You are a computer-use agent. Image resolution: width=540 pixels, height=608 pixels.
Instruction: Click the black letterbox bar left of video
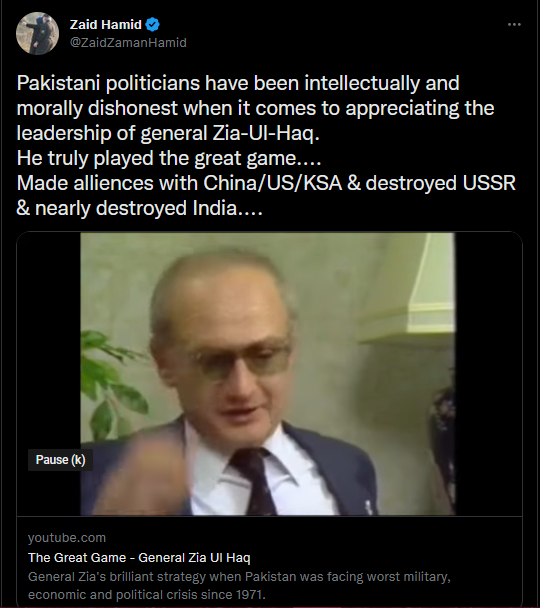(x=48, y=374)
